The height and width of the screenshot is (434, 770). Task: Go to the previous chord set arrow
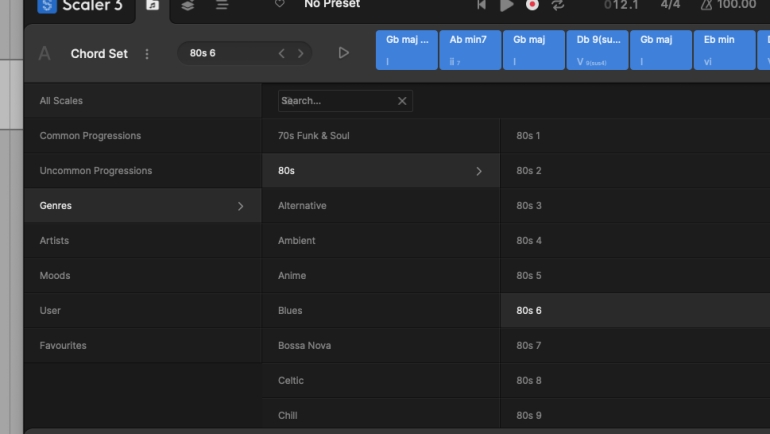(282, 53)
